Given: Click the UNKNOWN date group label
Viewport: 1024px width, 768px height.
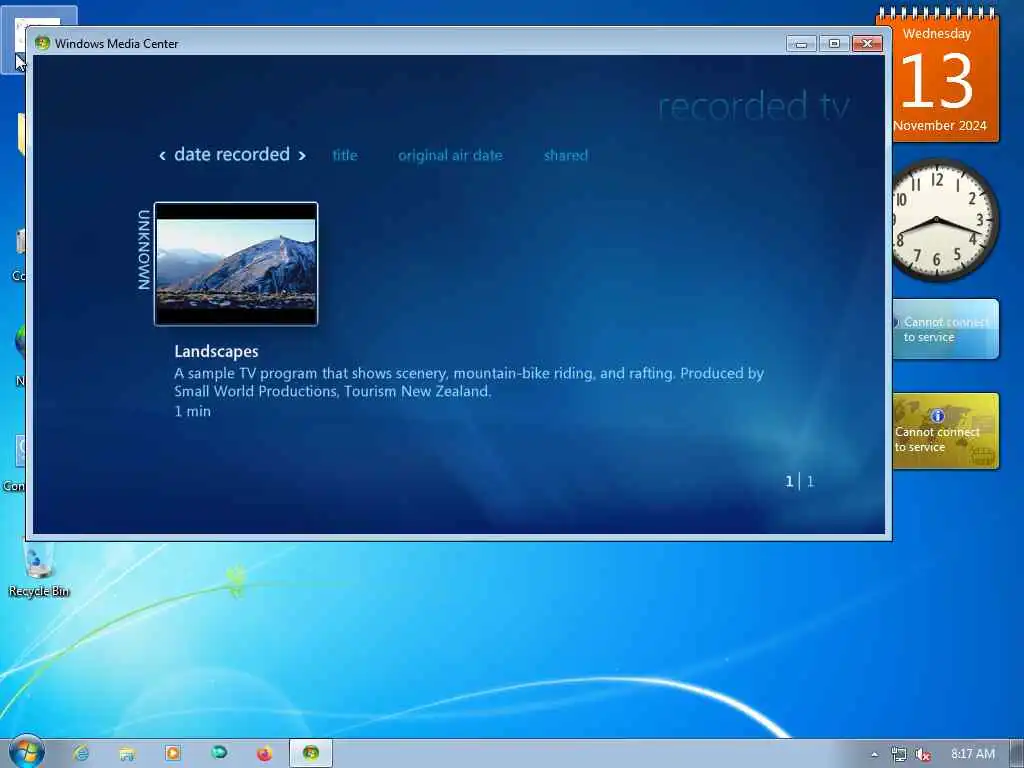Looking at the screenshot, I should point(144,249).
